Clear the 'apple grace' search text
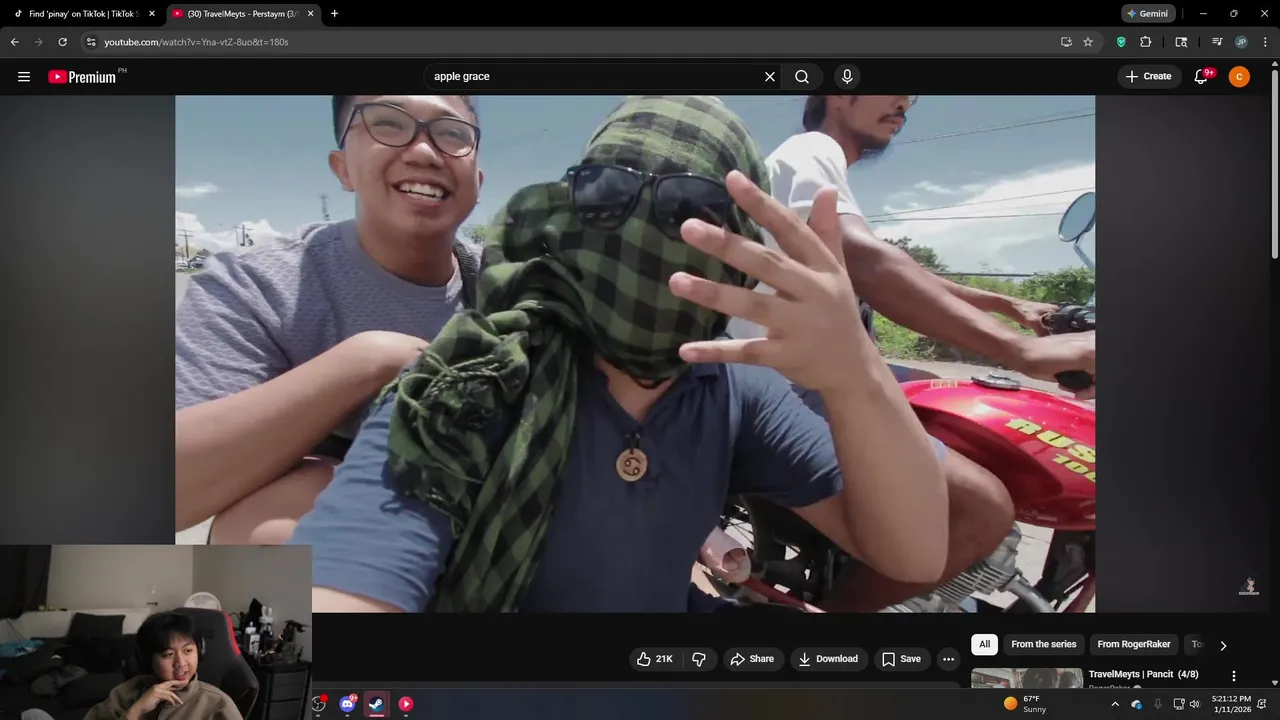The image size is (1280, 720). tap(770, 77)
